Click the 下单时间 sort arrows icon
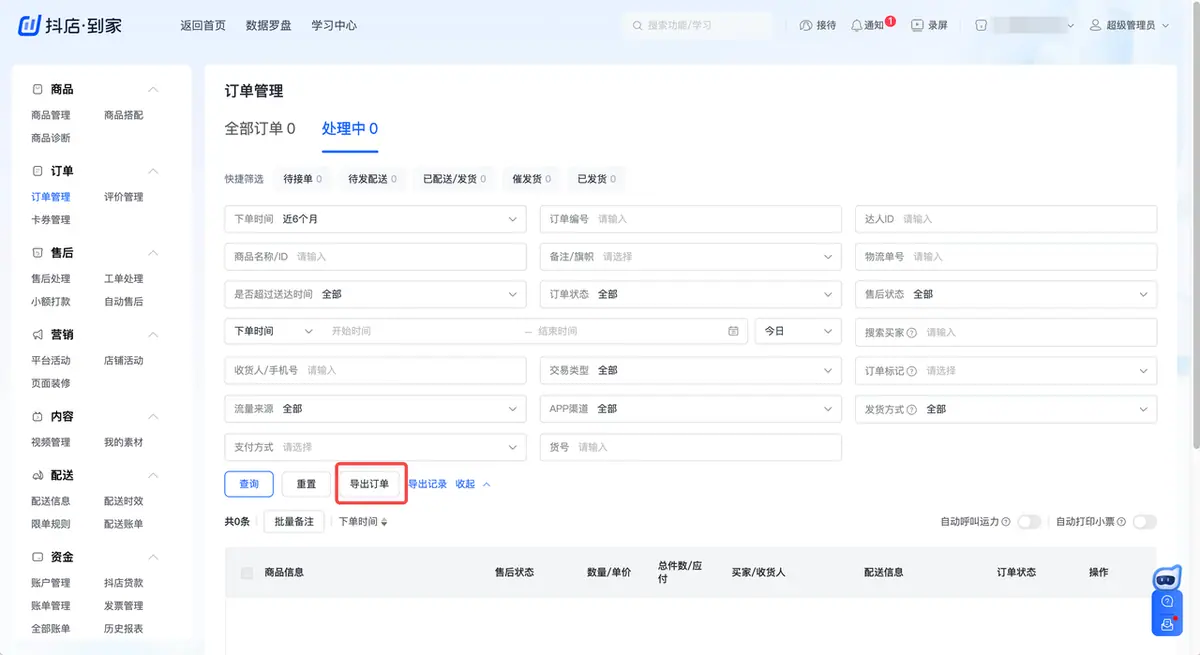The height and width of the screenshot is (655, 1200). [384, 522]
